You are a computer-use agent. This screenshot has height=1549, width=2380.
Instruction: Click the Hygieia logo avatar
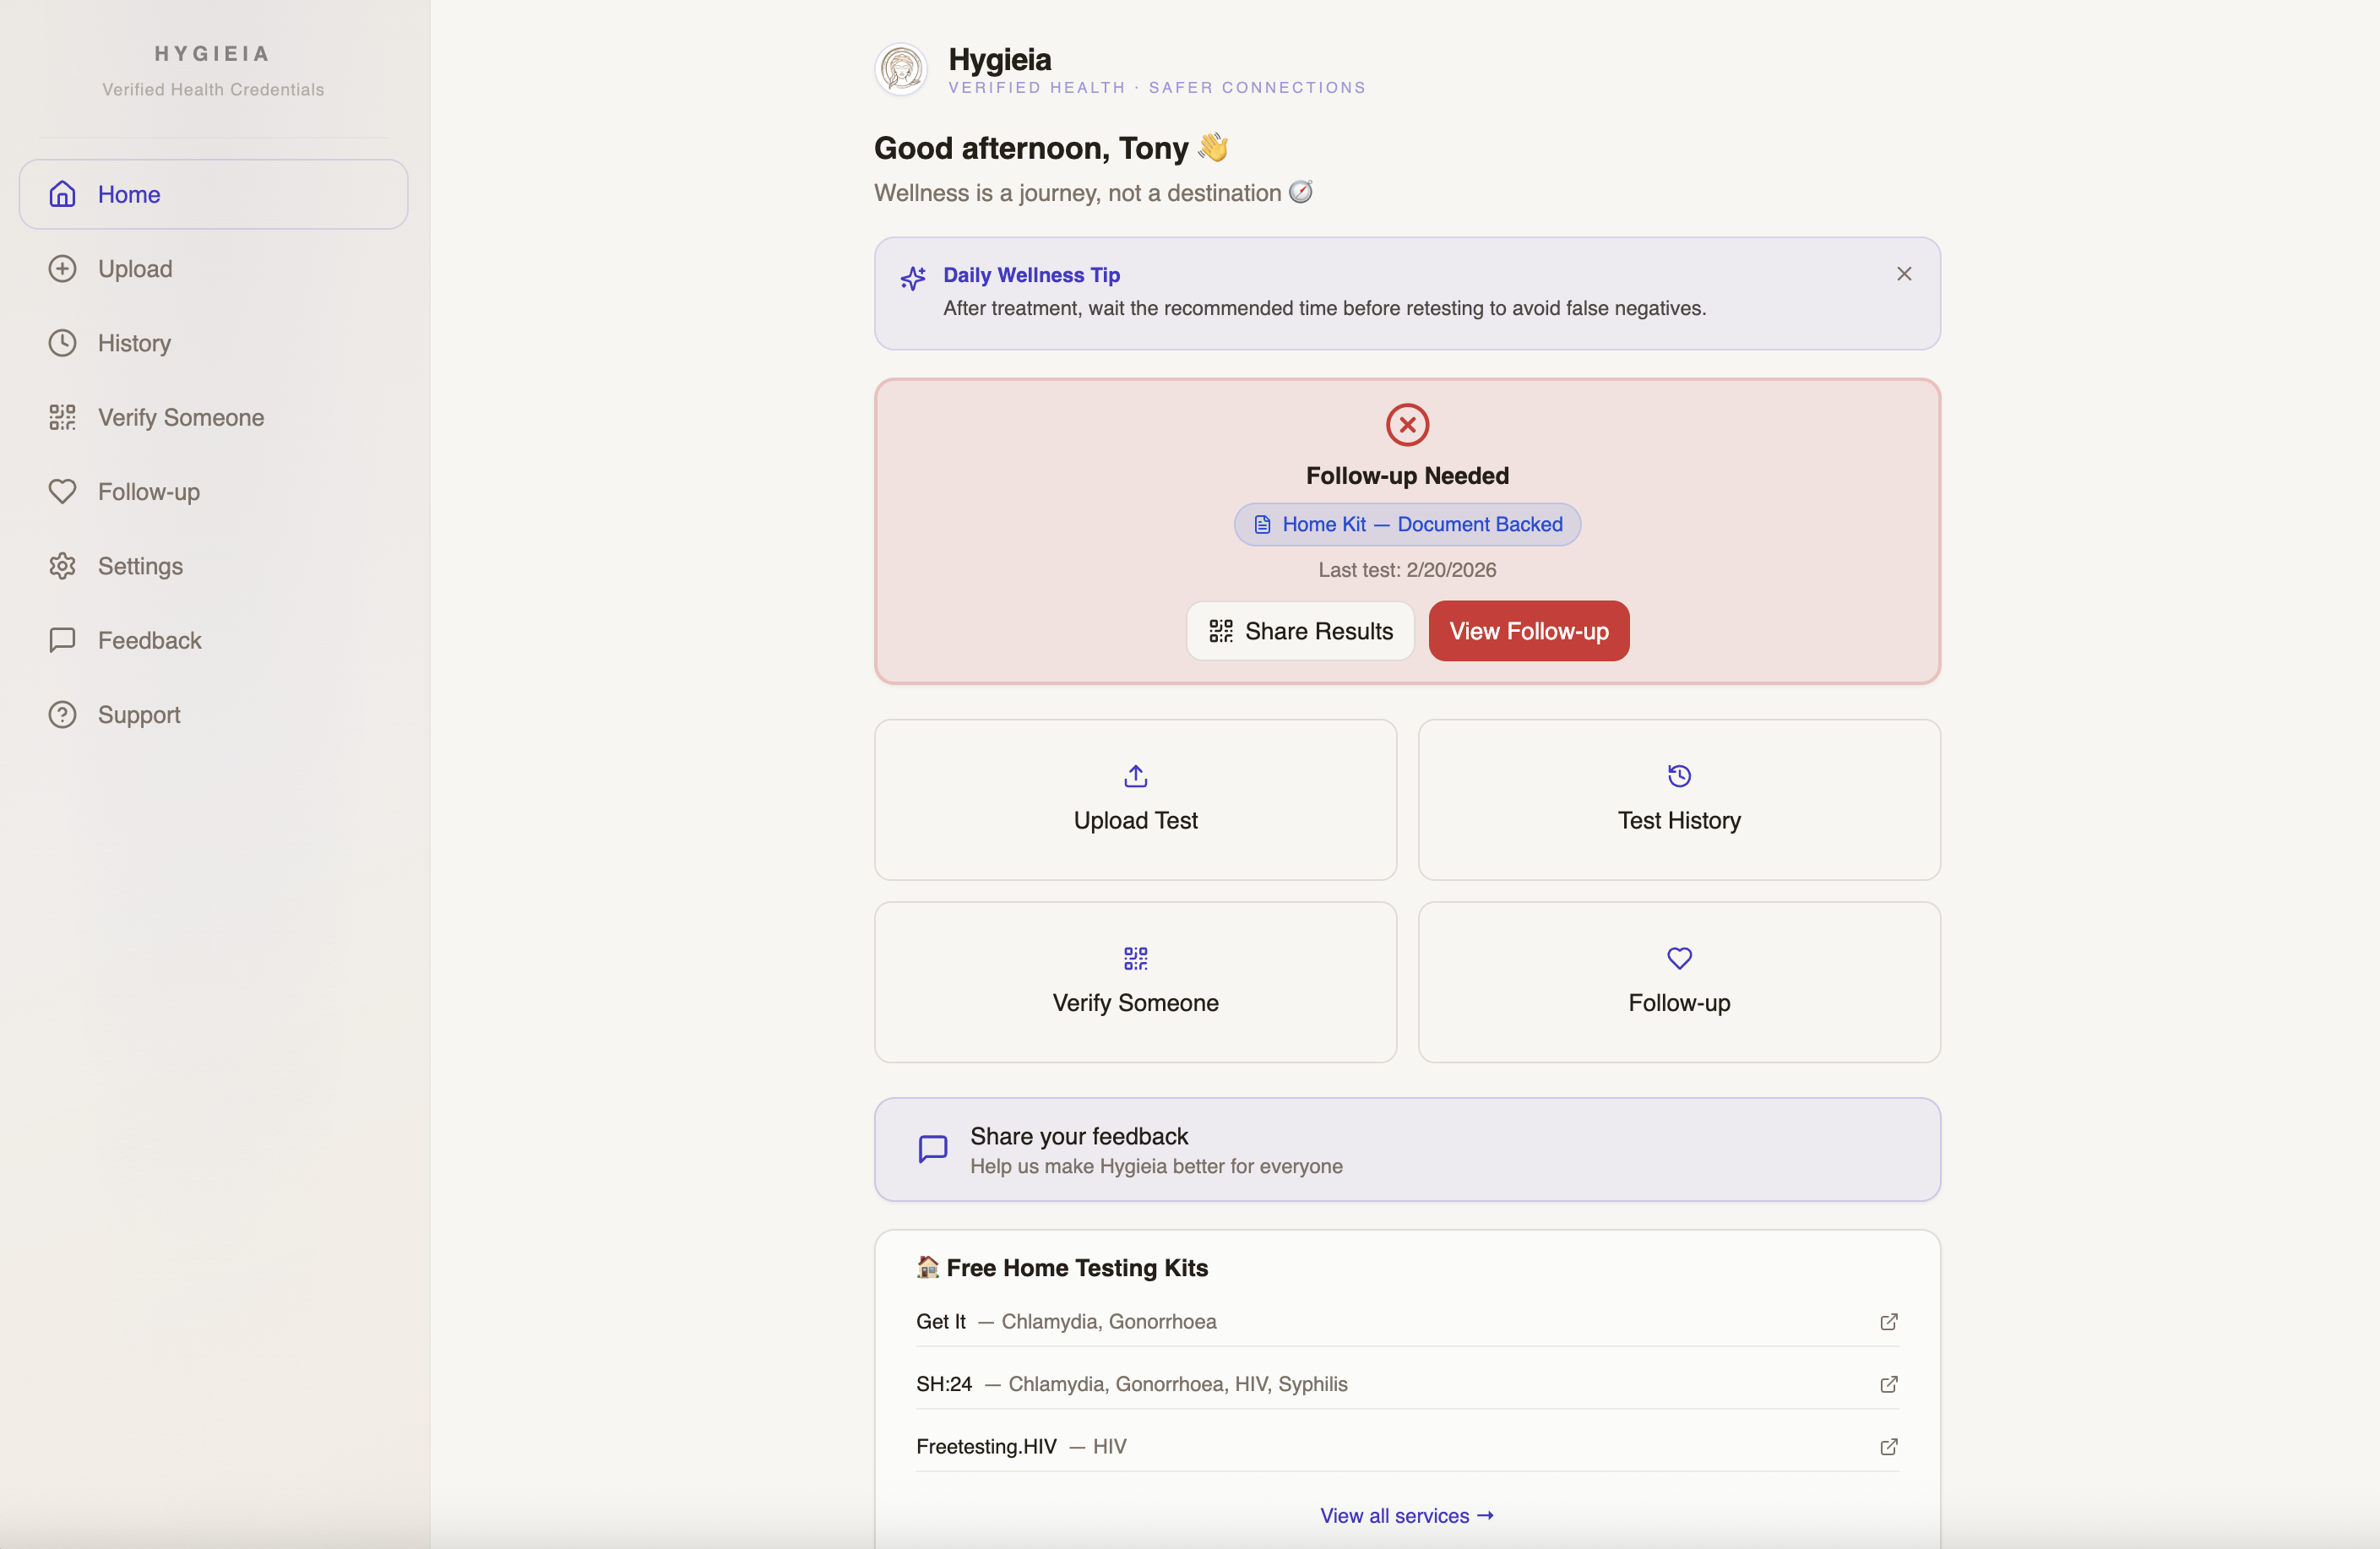point(901,69)
